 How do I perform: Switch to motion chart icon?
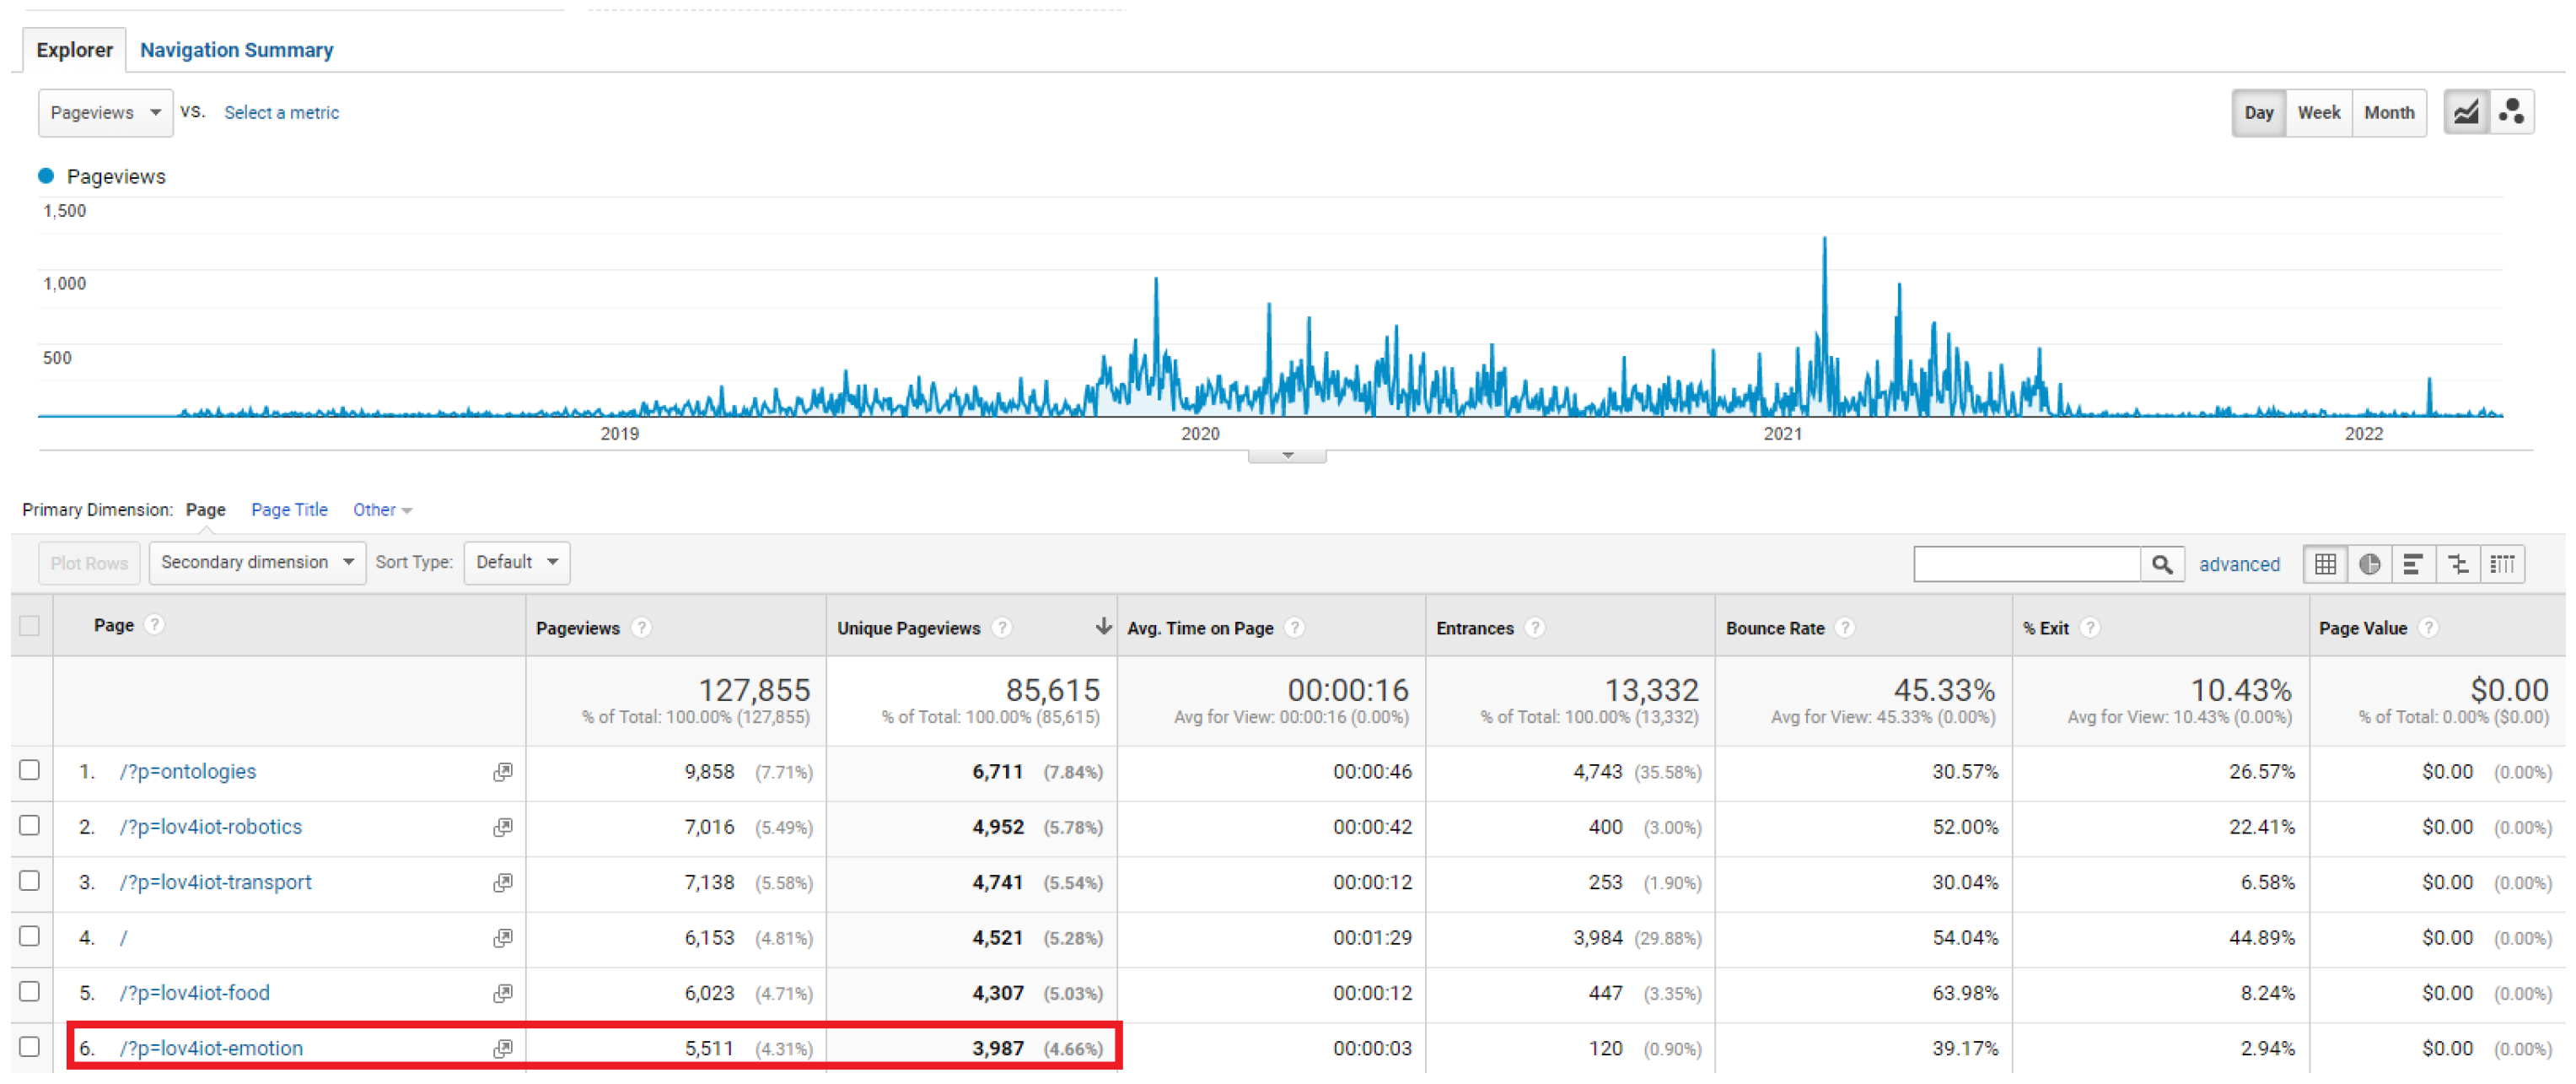coord(2512,112)
